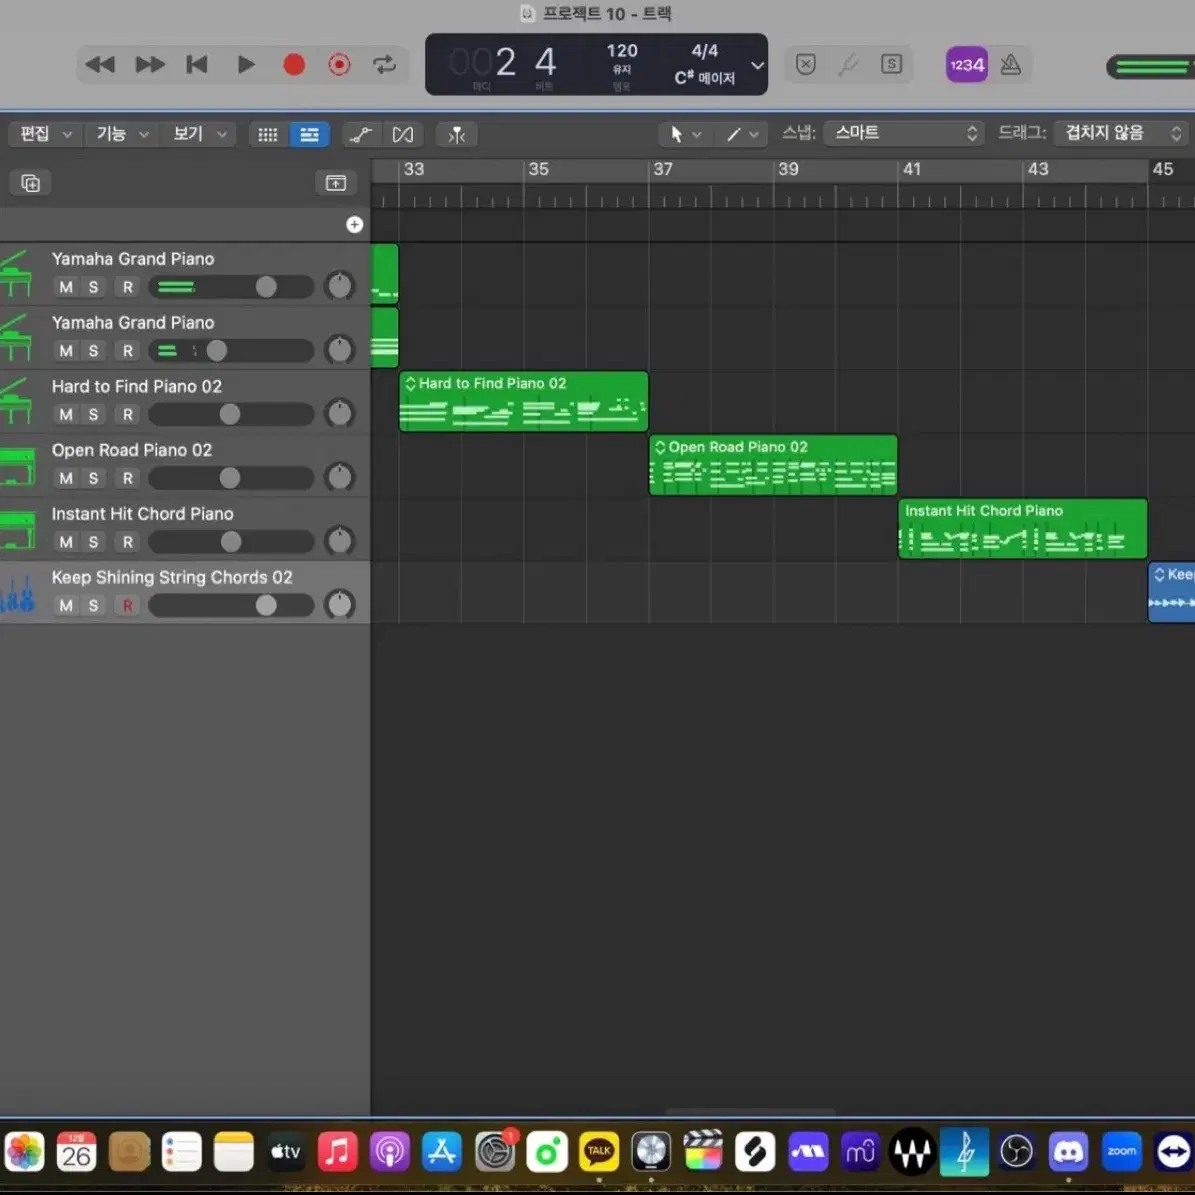Open the pointer tool menu
This screenshot has height=1195, width=1195.
point(684,135)
